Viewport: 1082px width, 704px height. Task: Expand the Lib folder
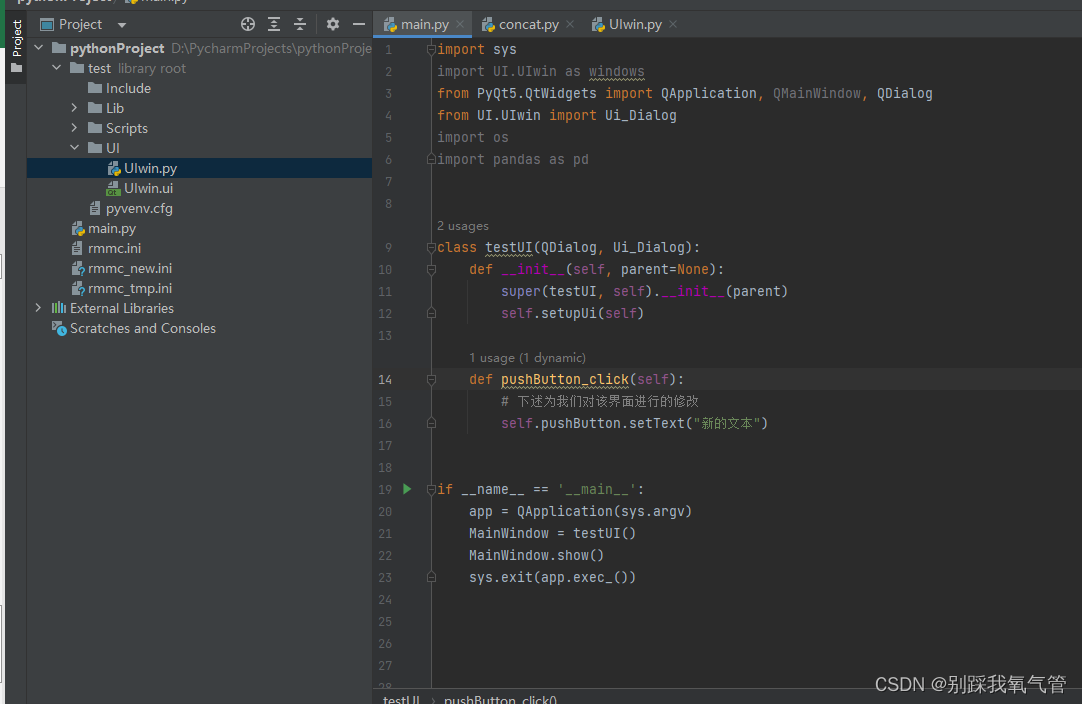[x=75, y=108]
